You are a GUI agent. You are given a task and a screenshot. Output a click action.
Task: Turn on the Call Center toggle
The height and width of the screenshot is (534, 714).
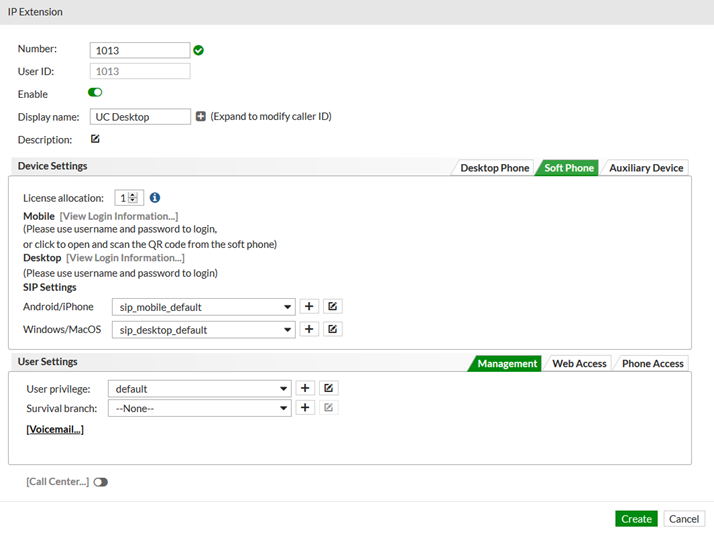[x=100, y=482]
